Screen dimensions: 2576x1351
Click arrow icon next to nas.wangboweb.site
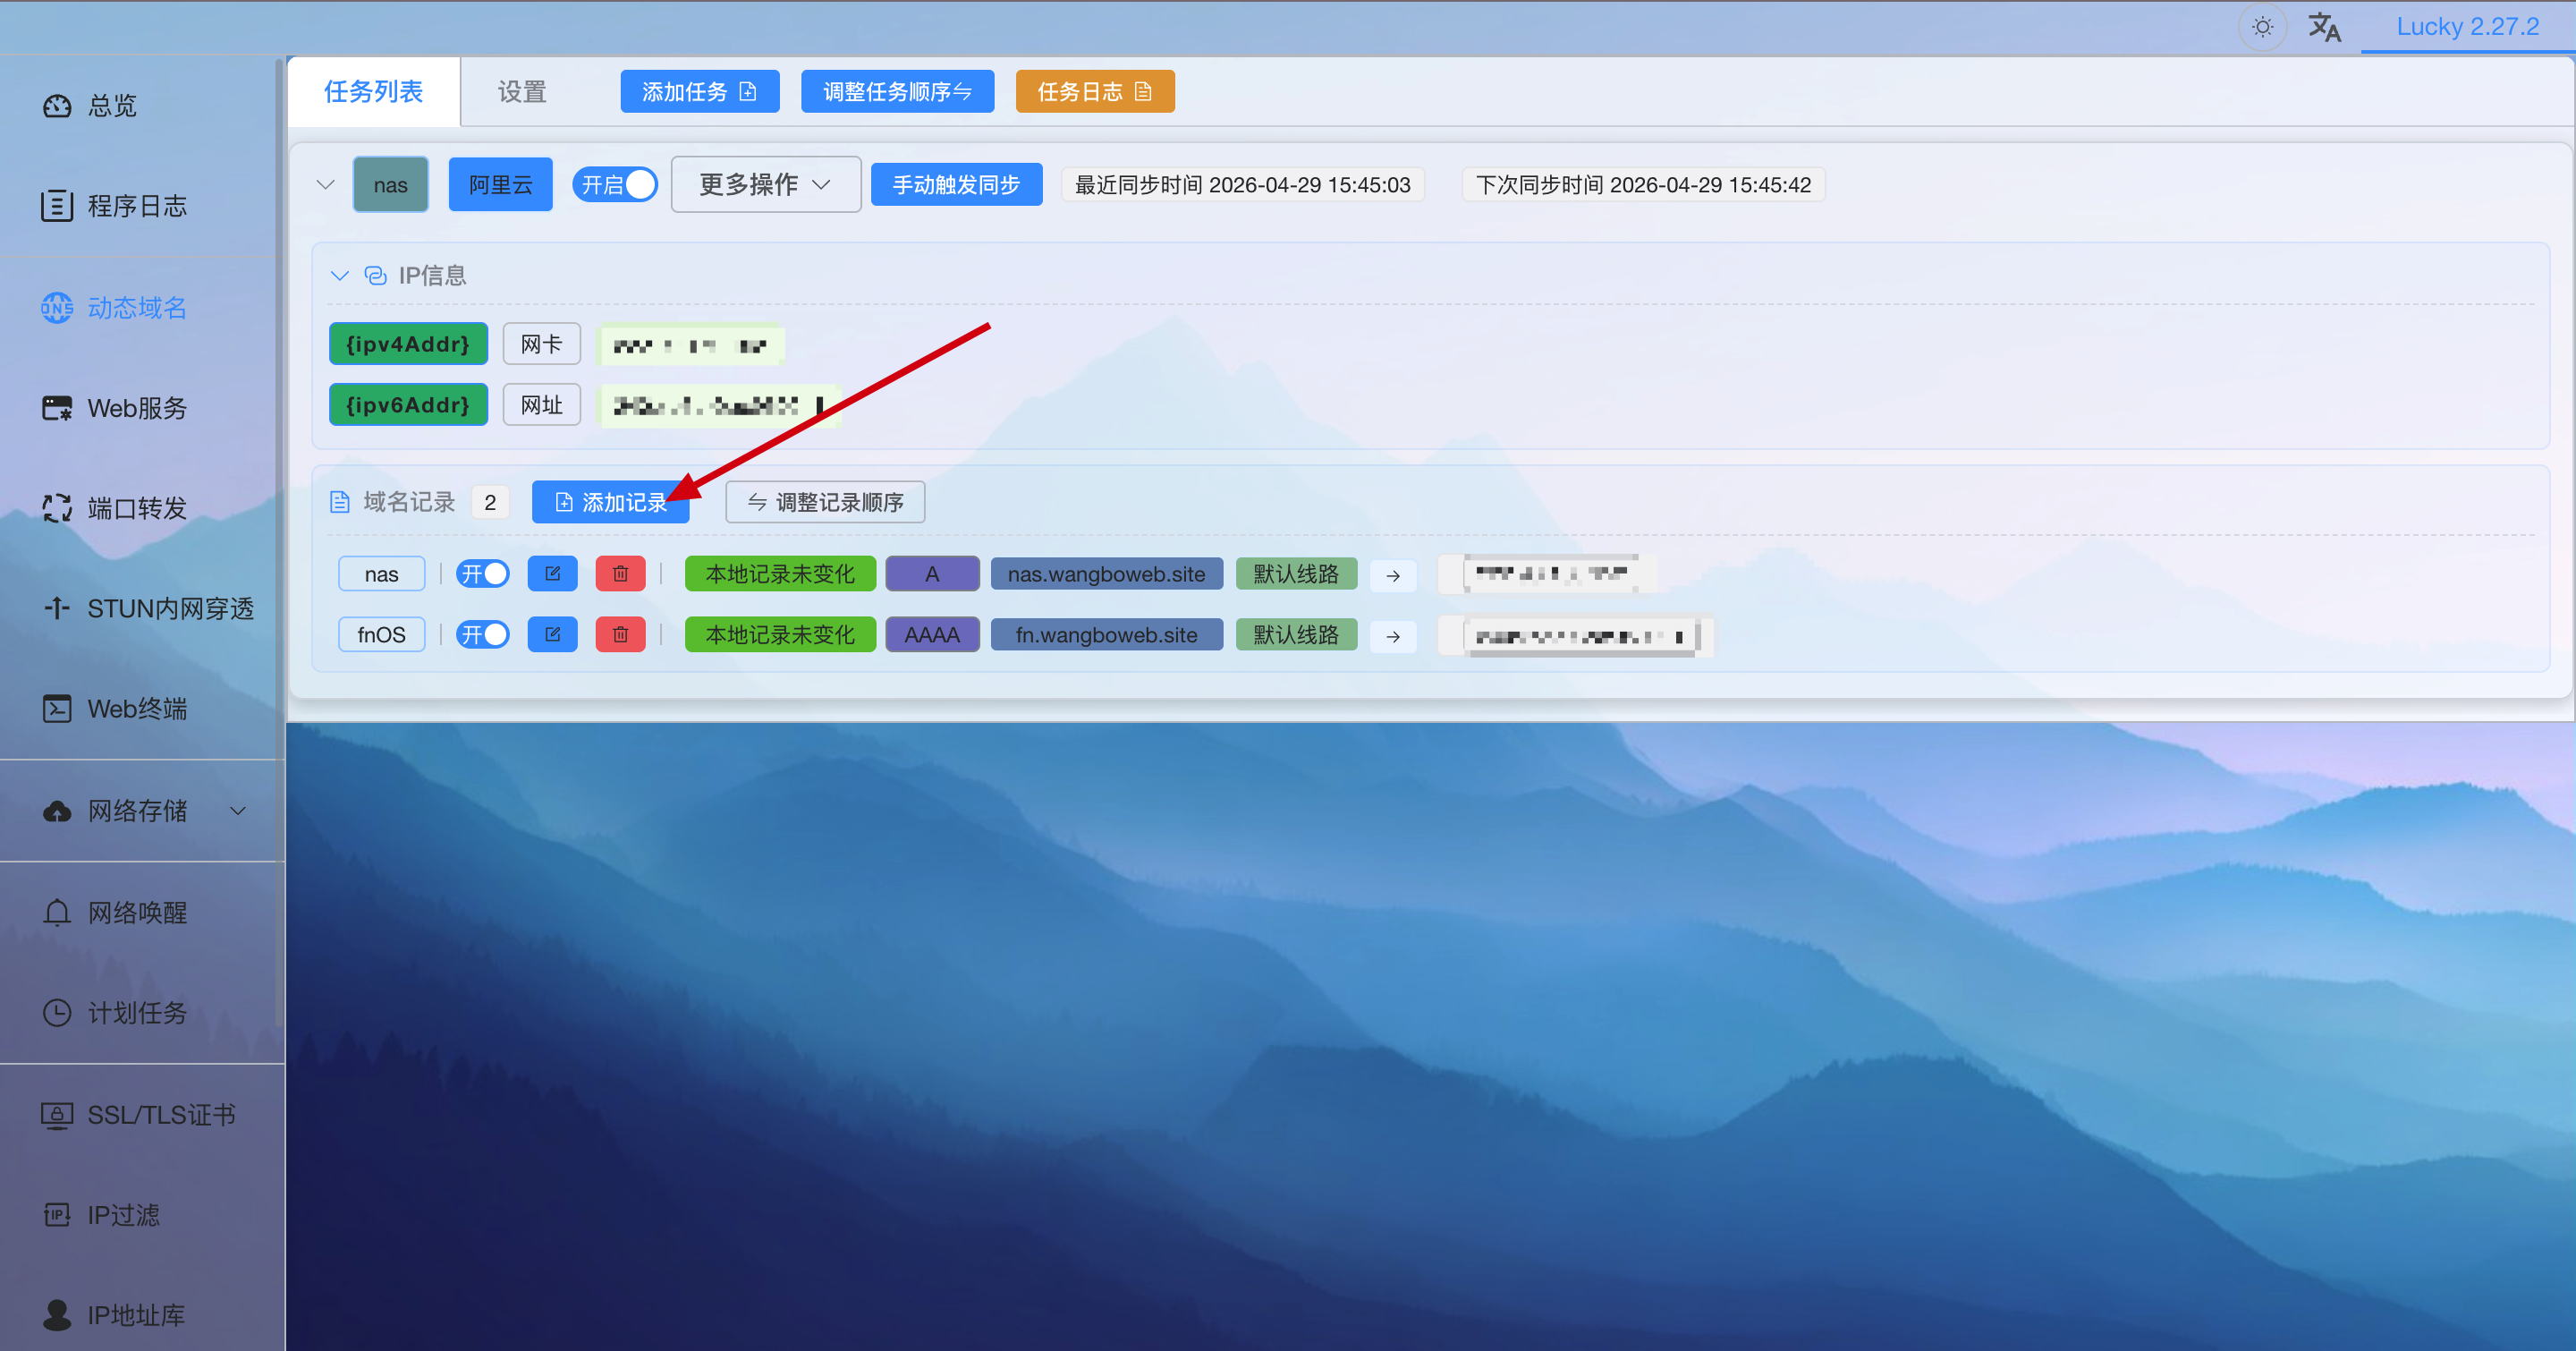[x=1393, y=575]
